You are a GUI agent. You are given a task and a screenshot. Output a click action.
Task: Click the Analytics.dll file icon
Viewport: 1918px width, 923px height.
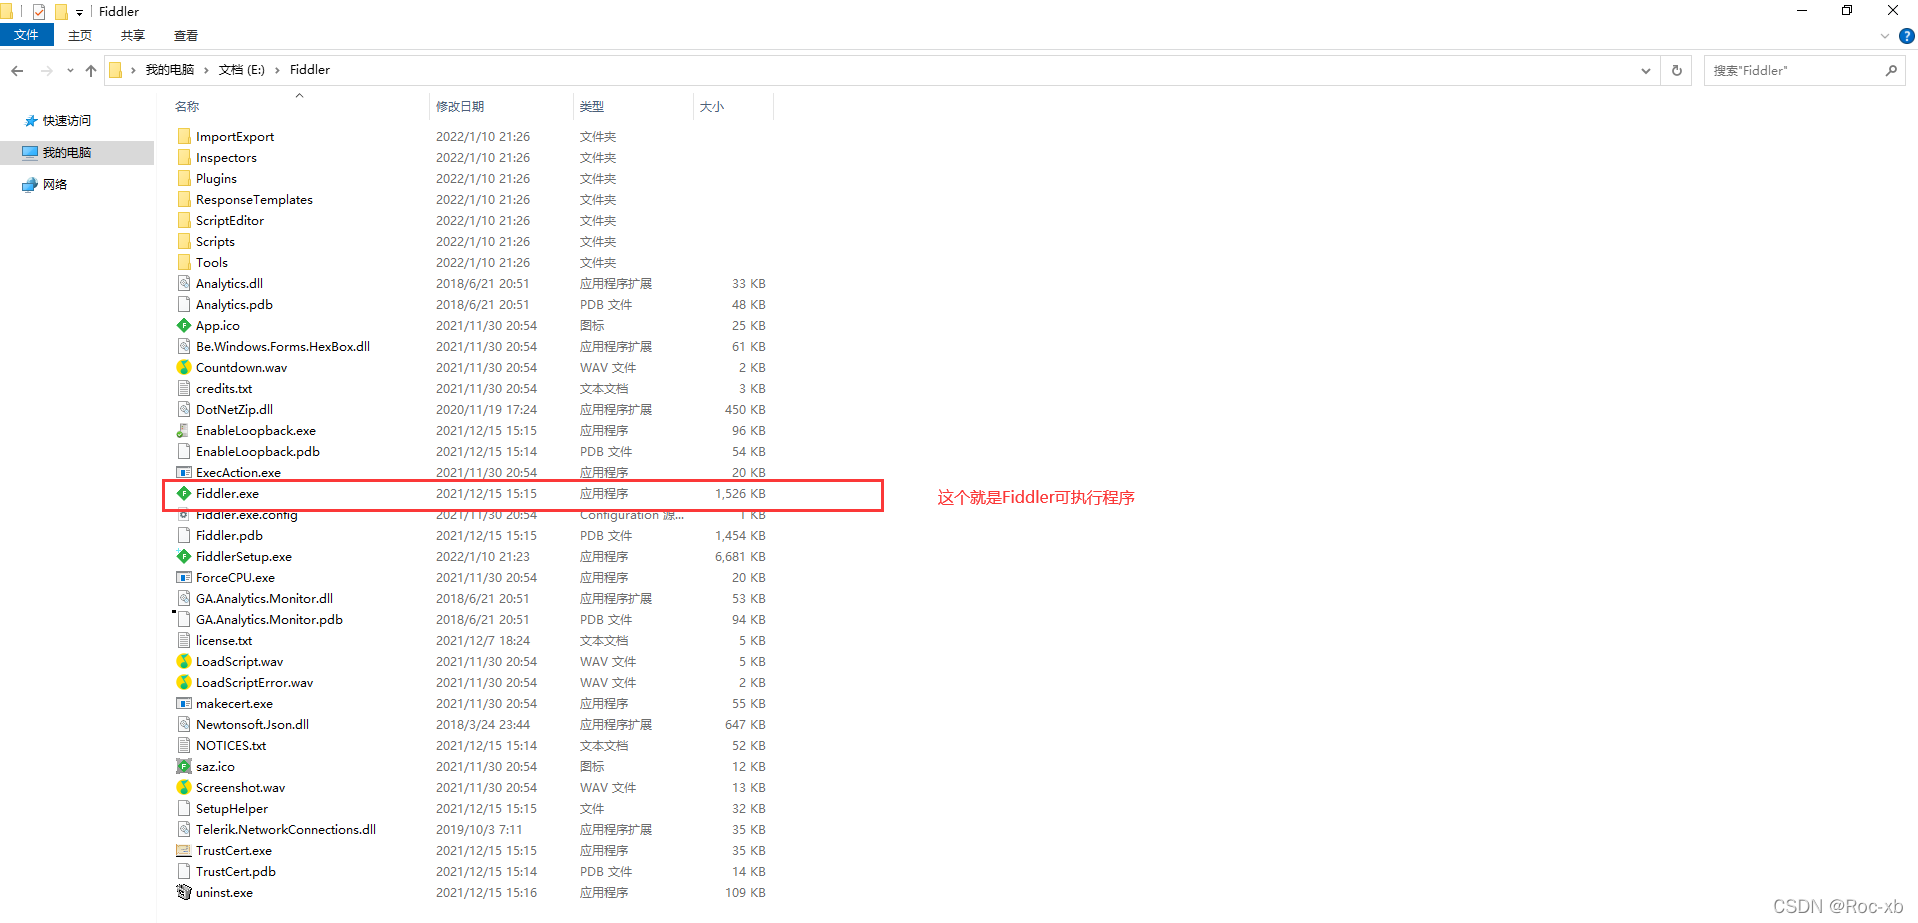click(x=184, y=283)
